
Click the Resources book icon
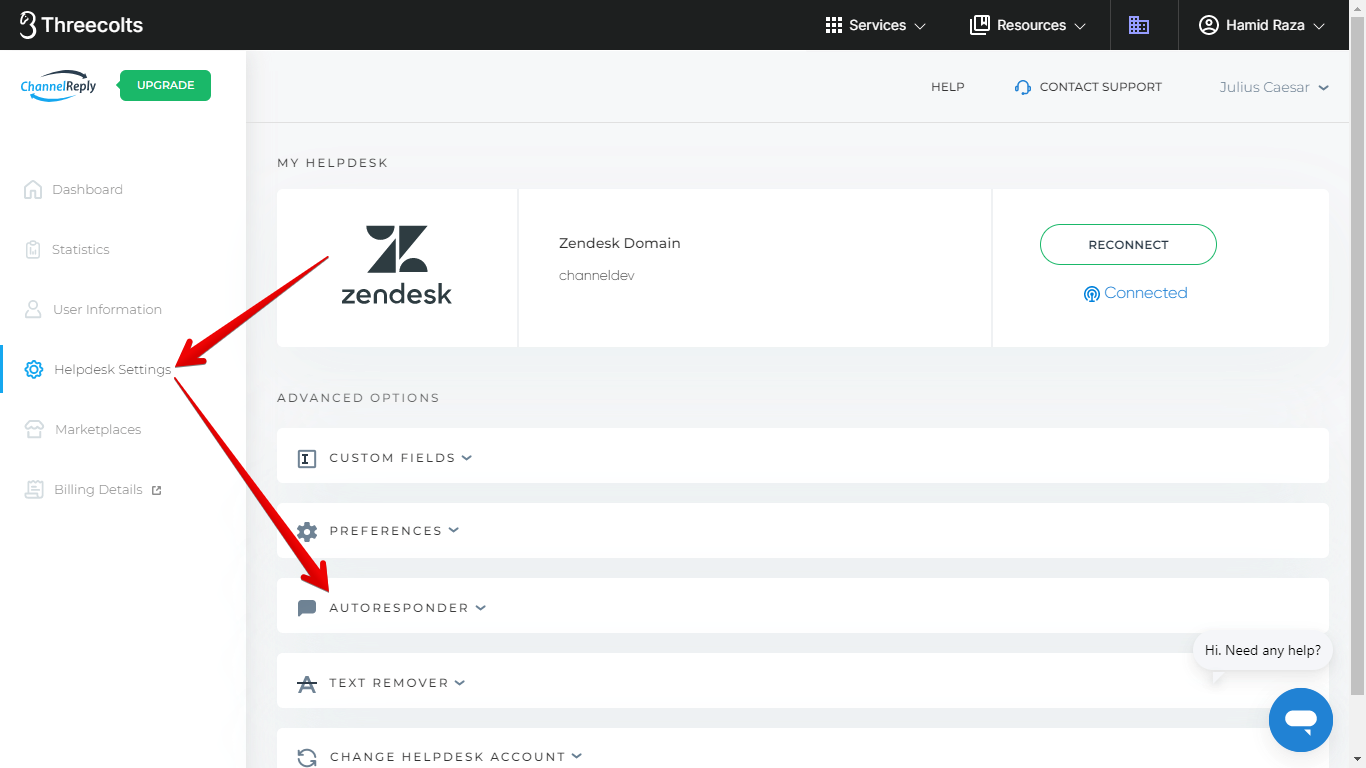tap(980, 25)
